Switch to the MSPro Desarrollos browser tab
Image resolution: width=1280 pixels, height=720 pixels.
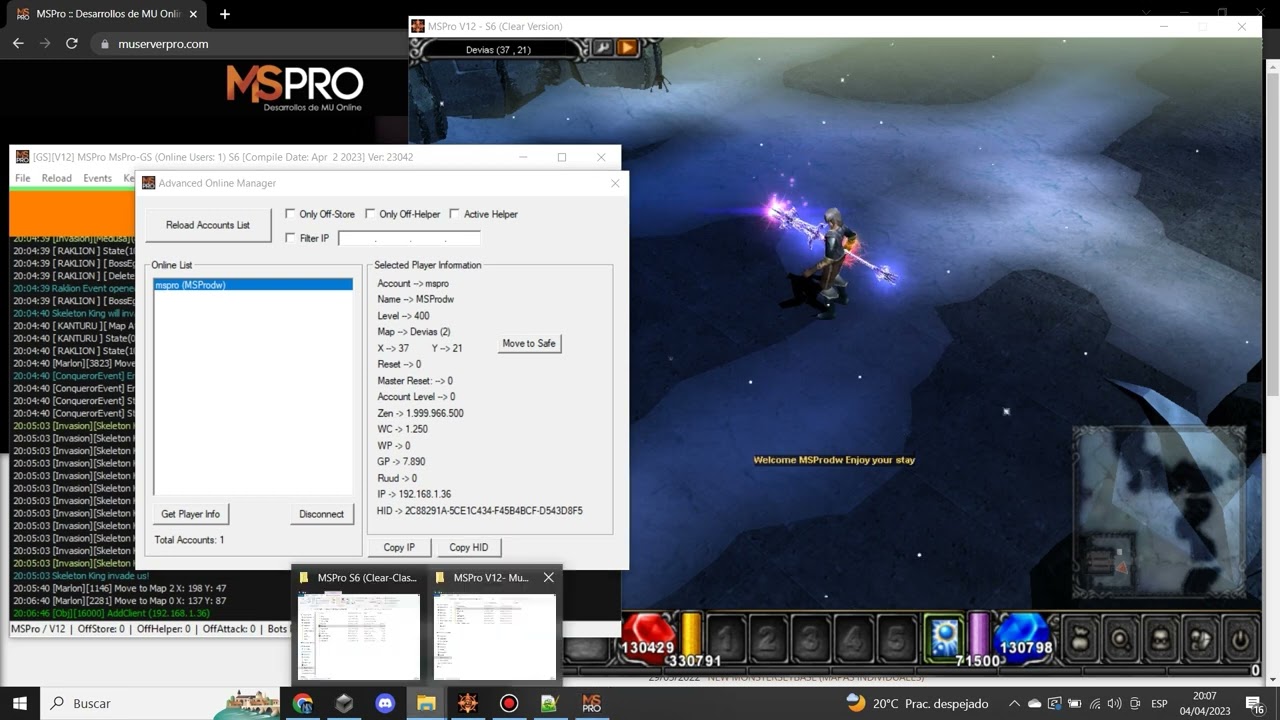click(105, 14)
